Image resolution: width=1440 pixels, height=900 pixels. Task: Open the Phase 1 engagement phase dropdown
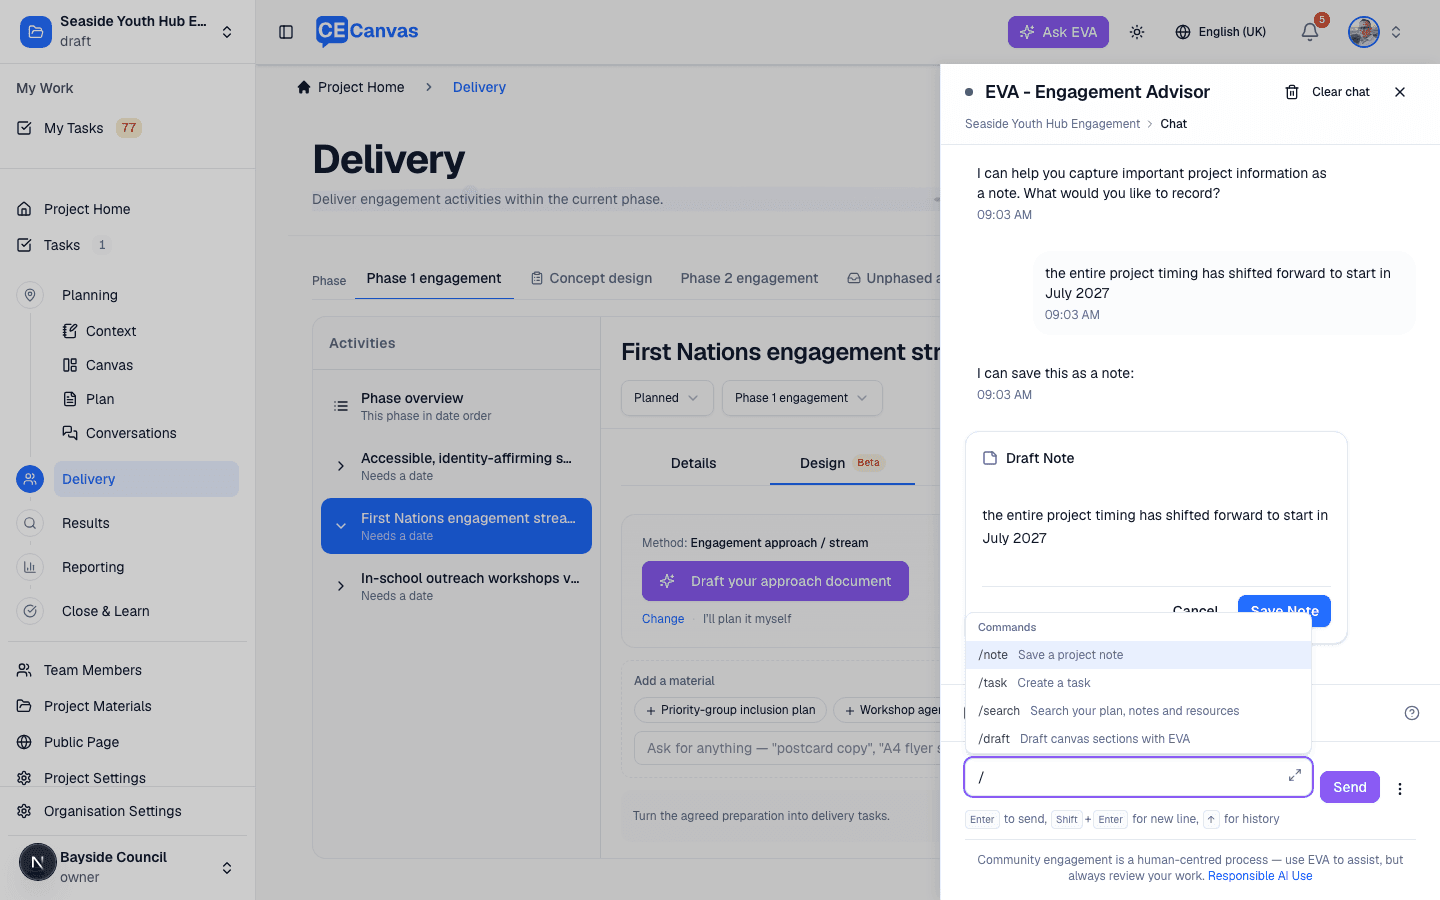pos(802,398)
